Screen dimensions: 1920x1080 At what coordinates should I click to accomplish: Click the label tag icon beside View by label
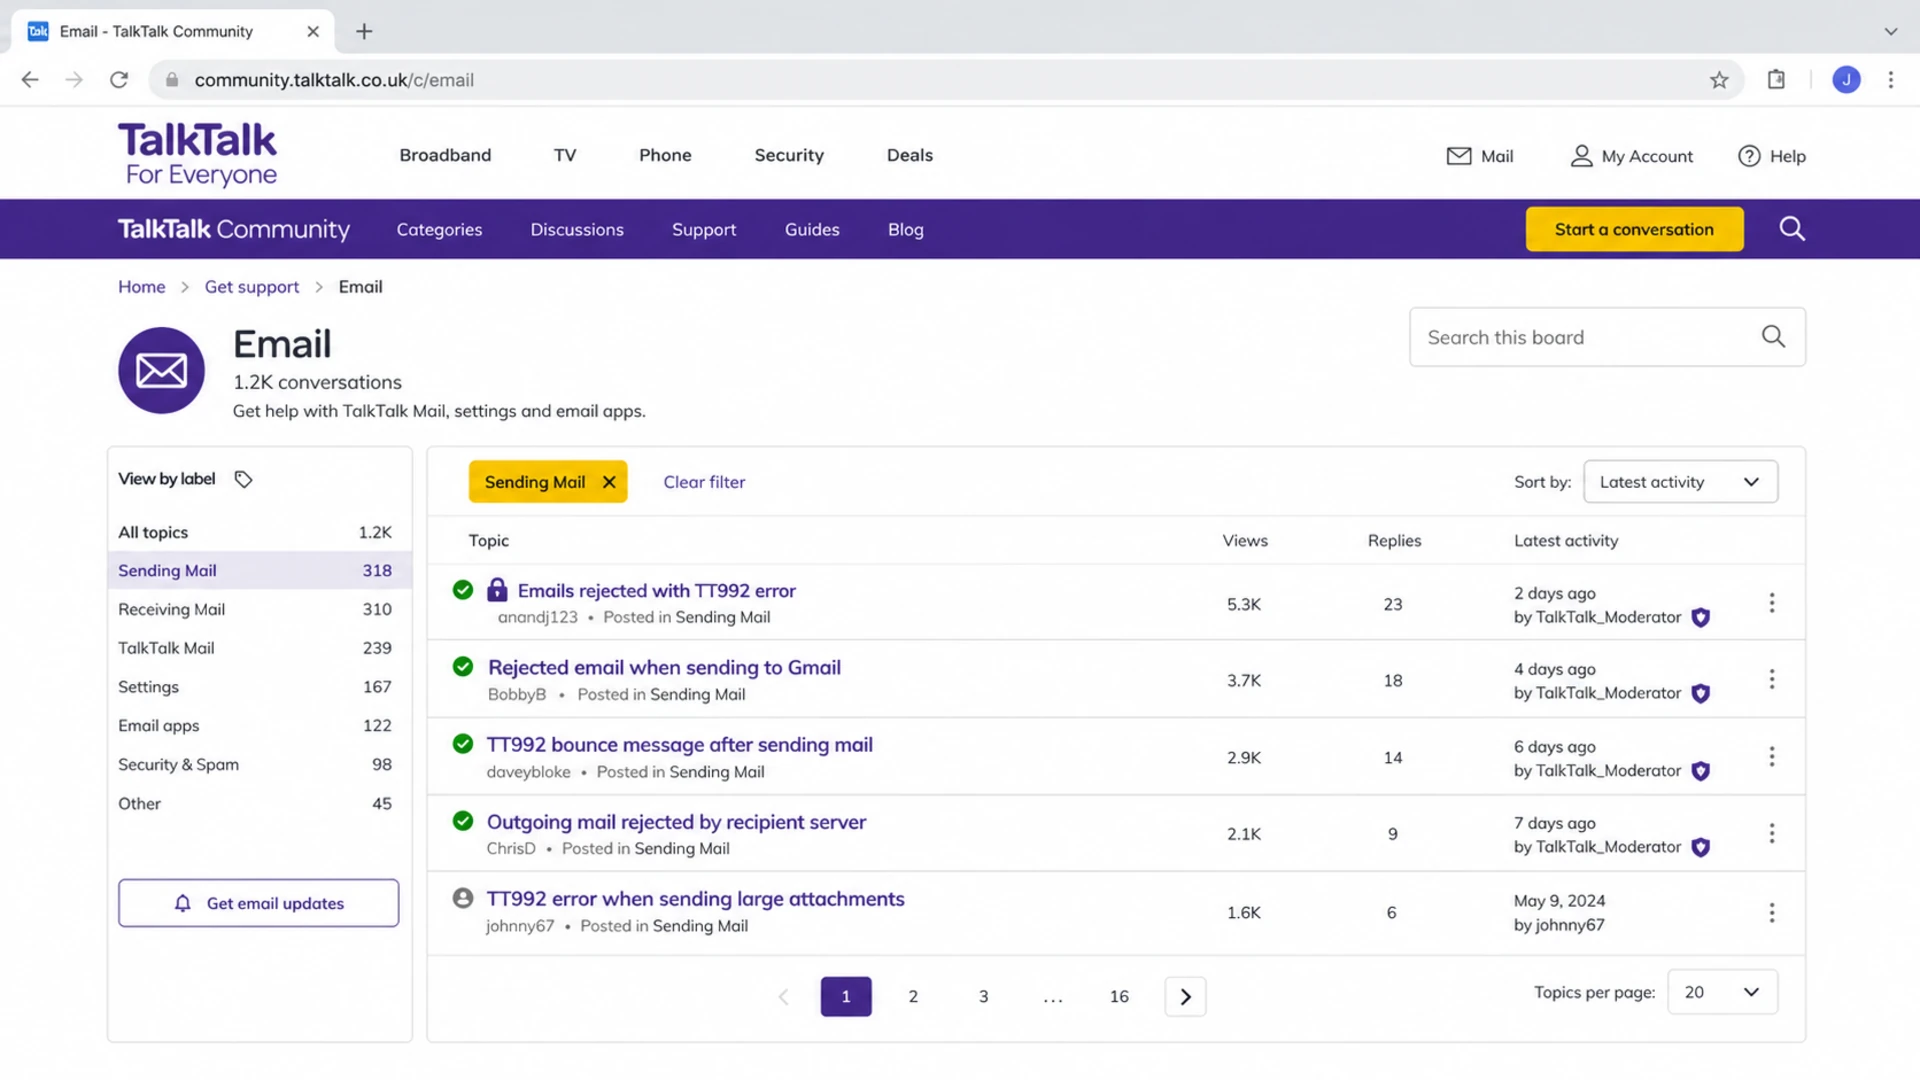(243, 479)
